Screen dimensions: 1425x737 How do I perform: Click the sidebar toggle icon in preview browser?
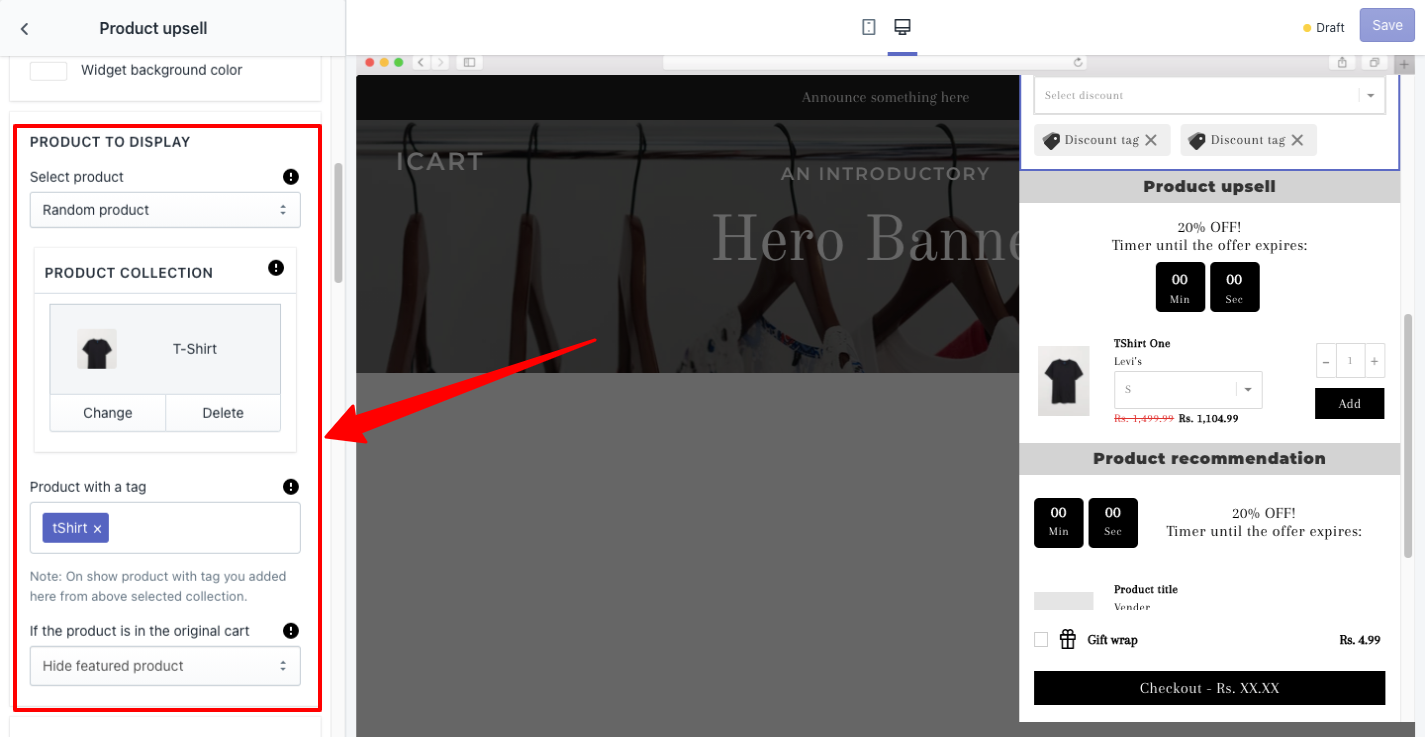468,62
